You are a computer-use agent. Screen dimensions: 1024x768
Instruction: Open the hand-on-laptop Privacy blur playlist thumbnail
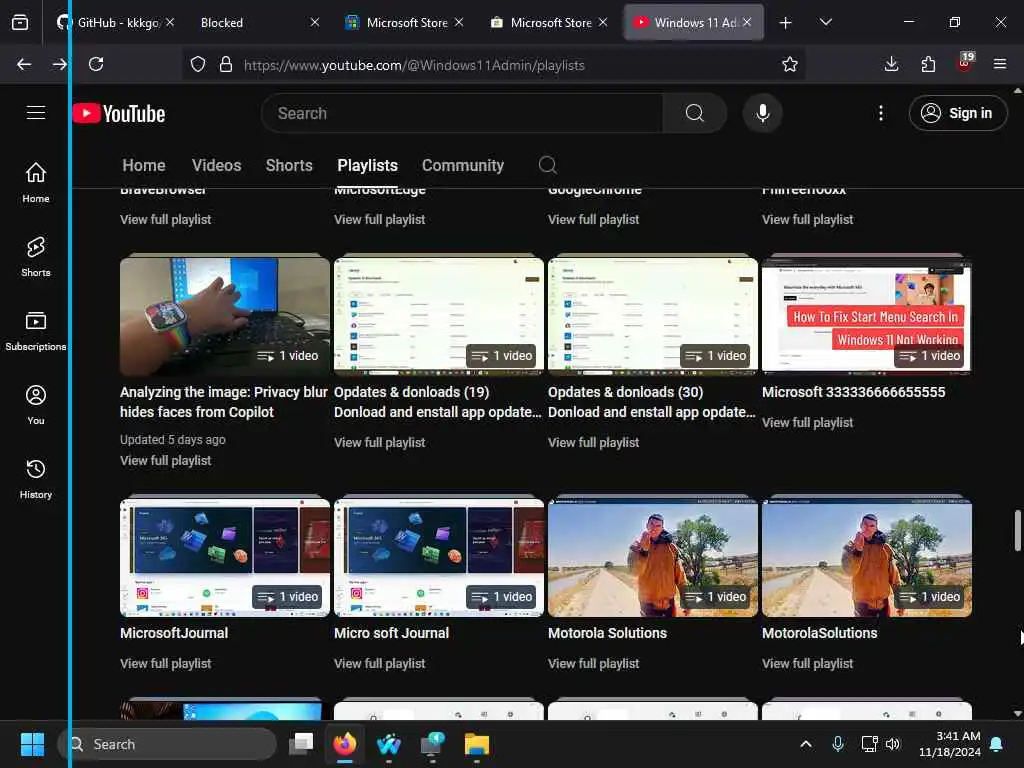(x=225, y=315)
